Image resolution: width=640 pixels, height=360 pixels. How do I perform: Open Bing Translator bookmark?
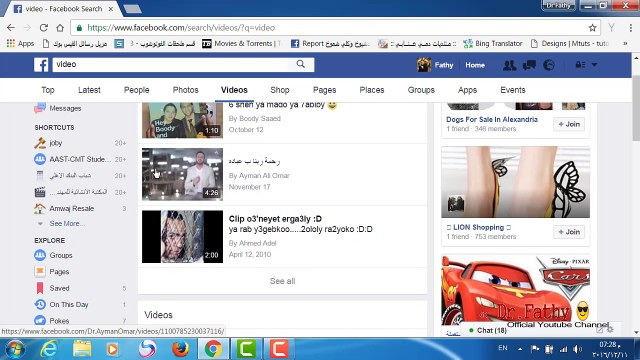(x=493, y=43)
